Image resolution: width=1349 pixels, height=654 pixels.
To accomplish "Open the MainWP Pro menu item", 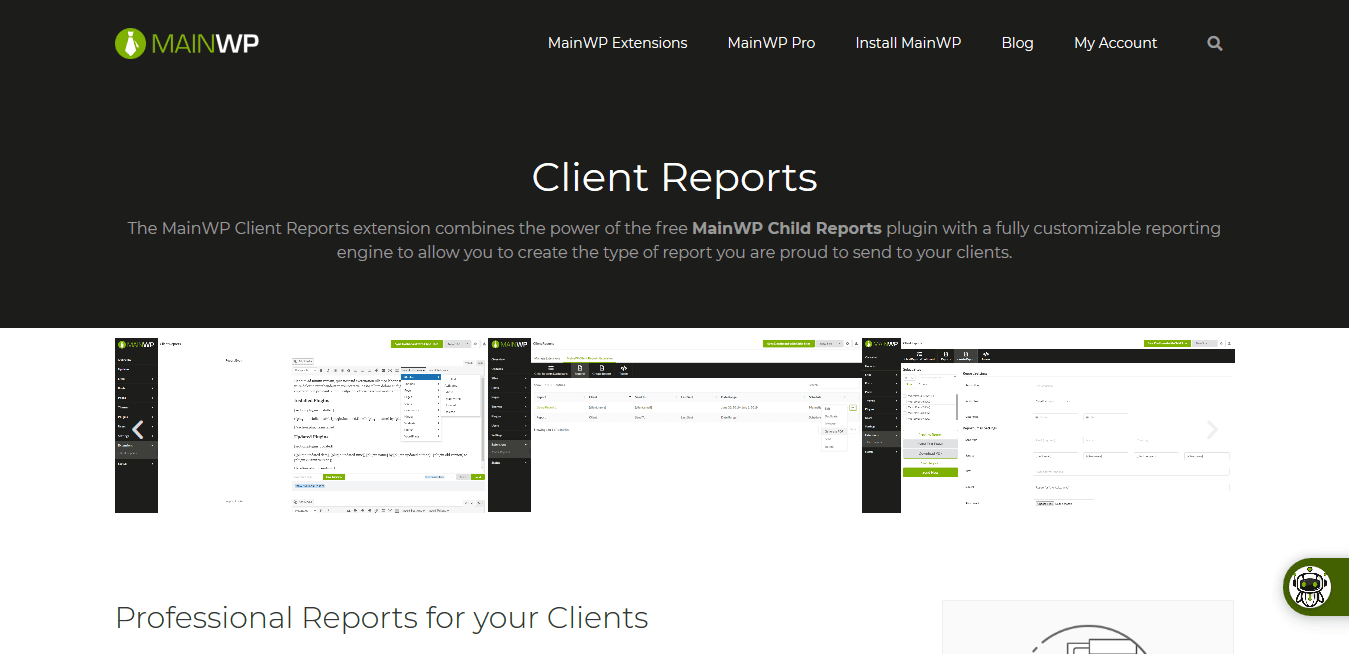I will tap(771, 43).
